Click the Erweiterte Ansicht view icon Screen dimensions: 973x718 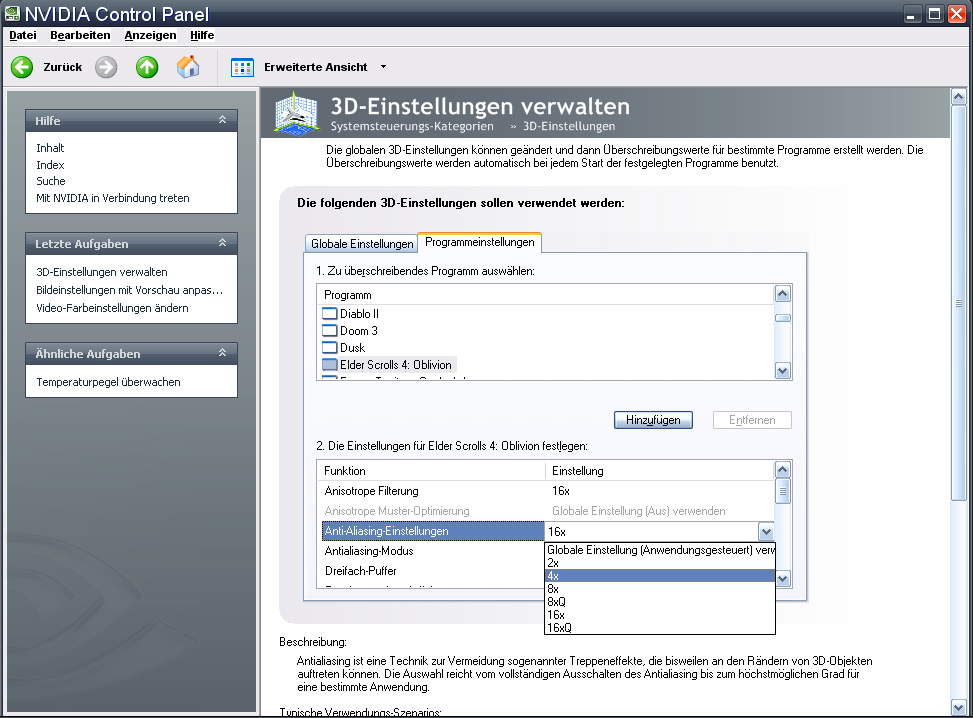click(x=242, y=67)
